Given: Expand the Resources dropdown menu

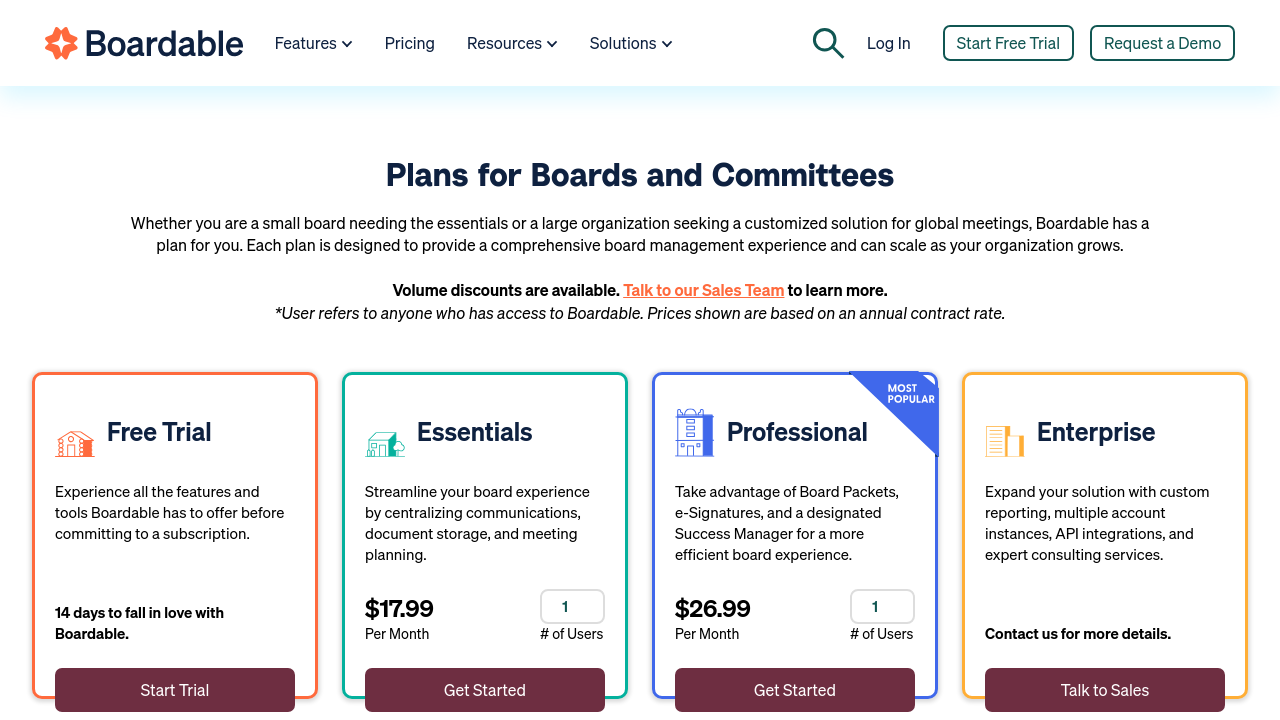Looking at the screenshot, I should pyautogui.click(x=511, y=43).
